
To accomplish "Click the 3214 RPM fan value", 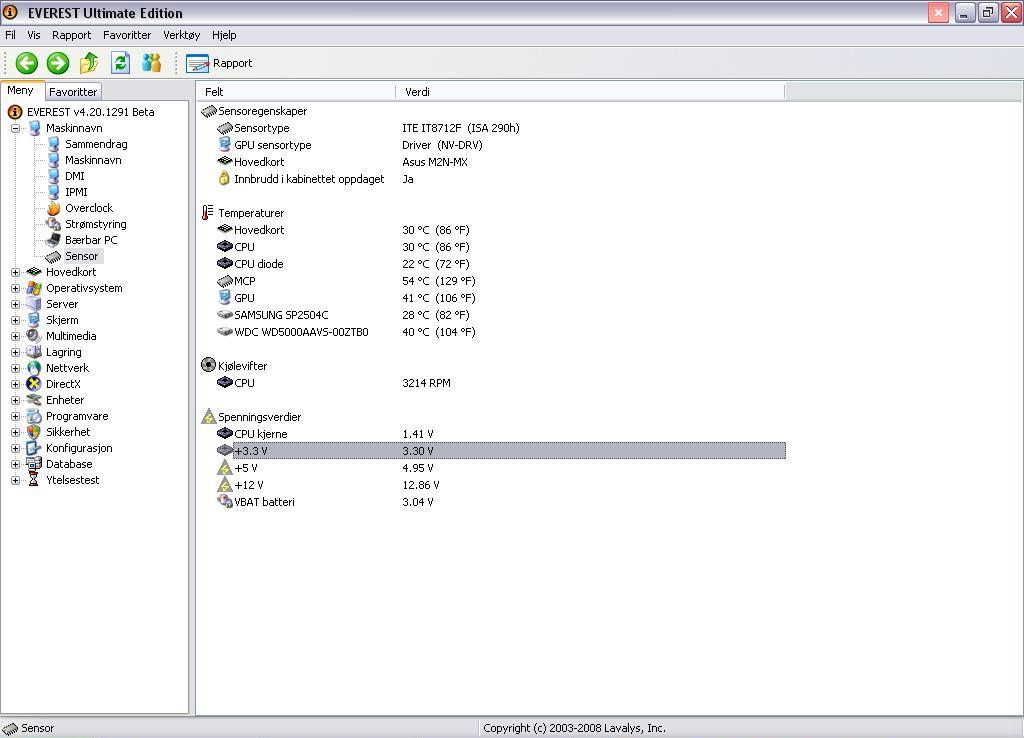I will (426, 383).
